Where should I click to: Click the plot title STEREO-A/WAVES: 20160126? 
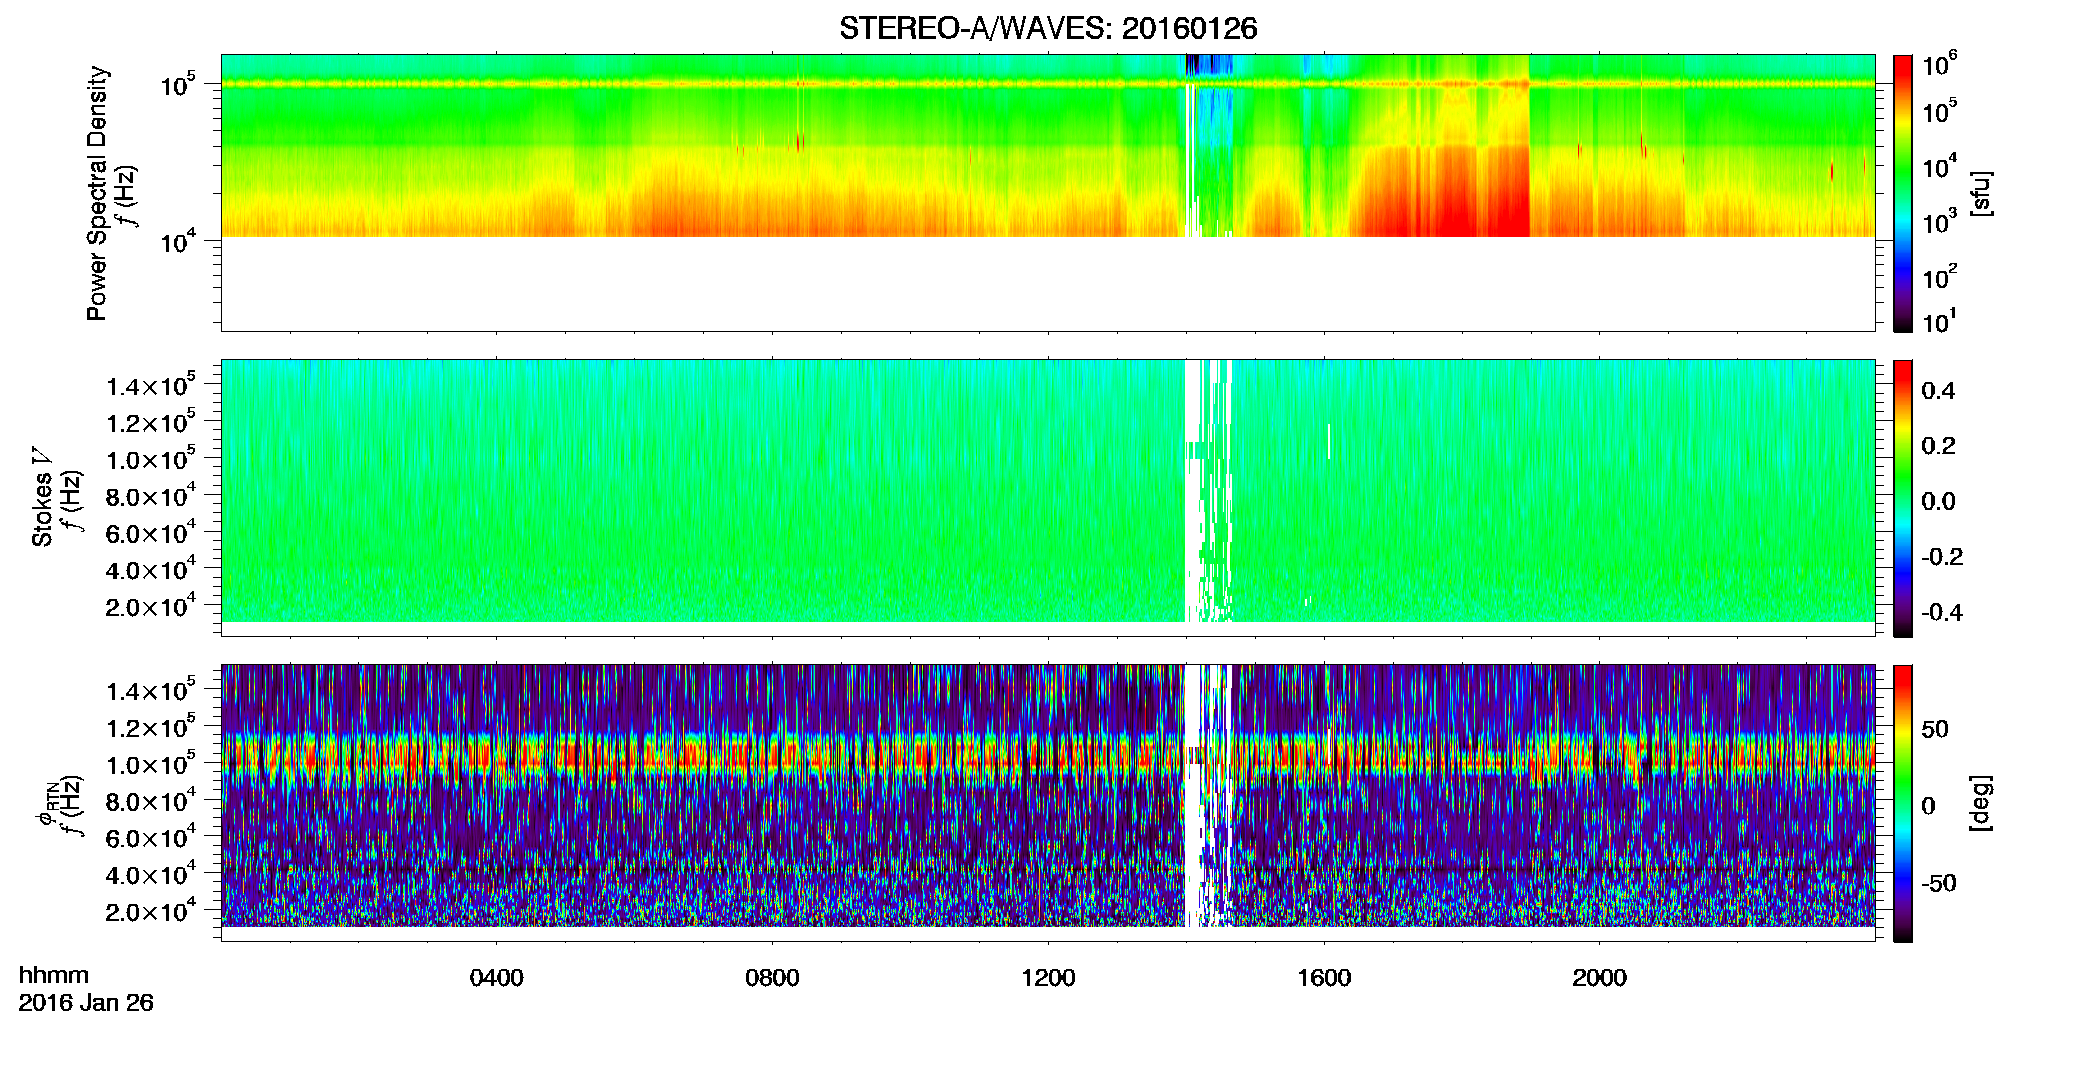(1047, 29)
